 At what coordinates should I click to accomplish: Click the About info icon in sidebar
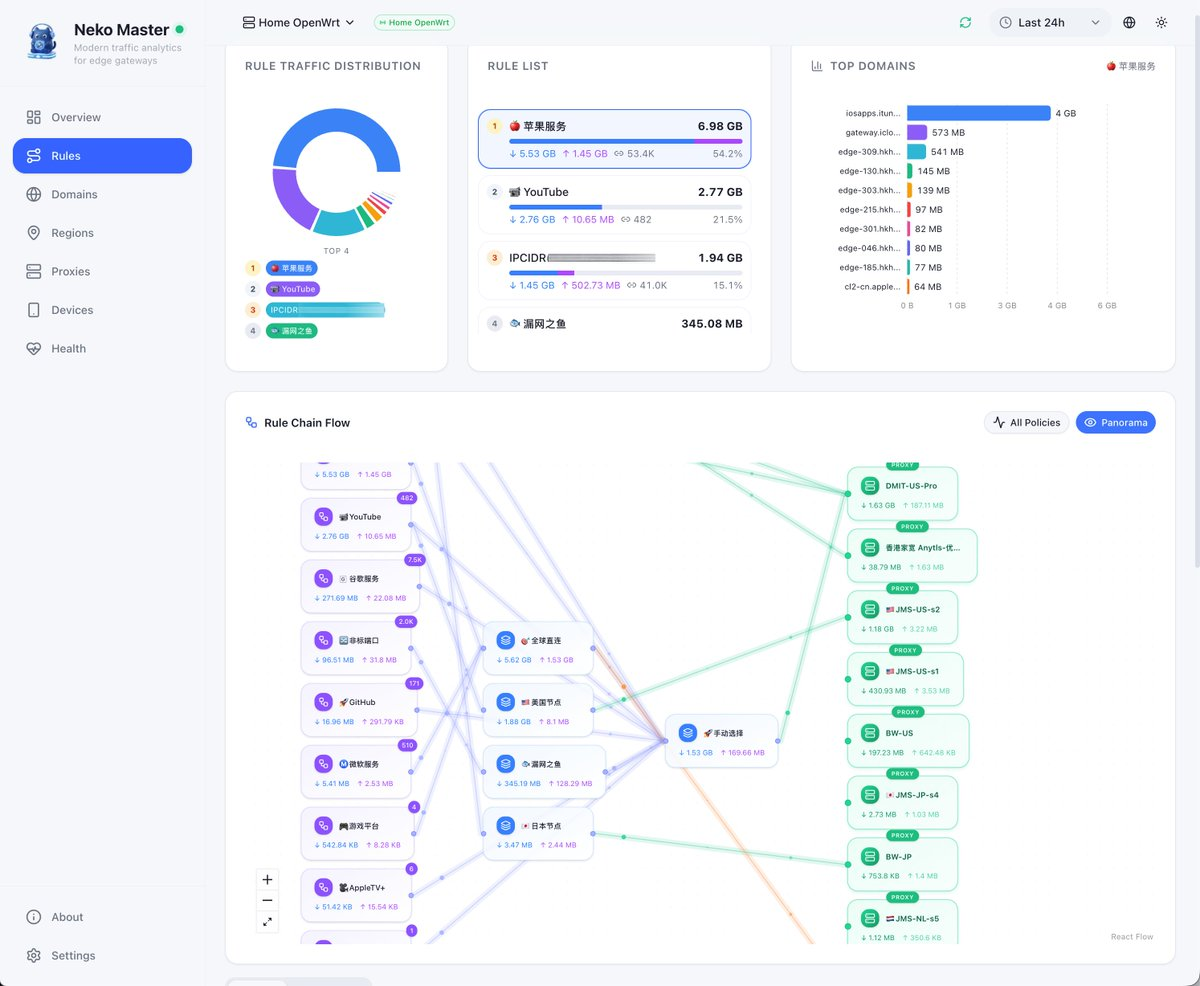pos(34,917)
